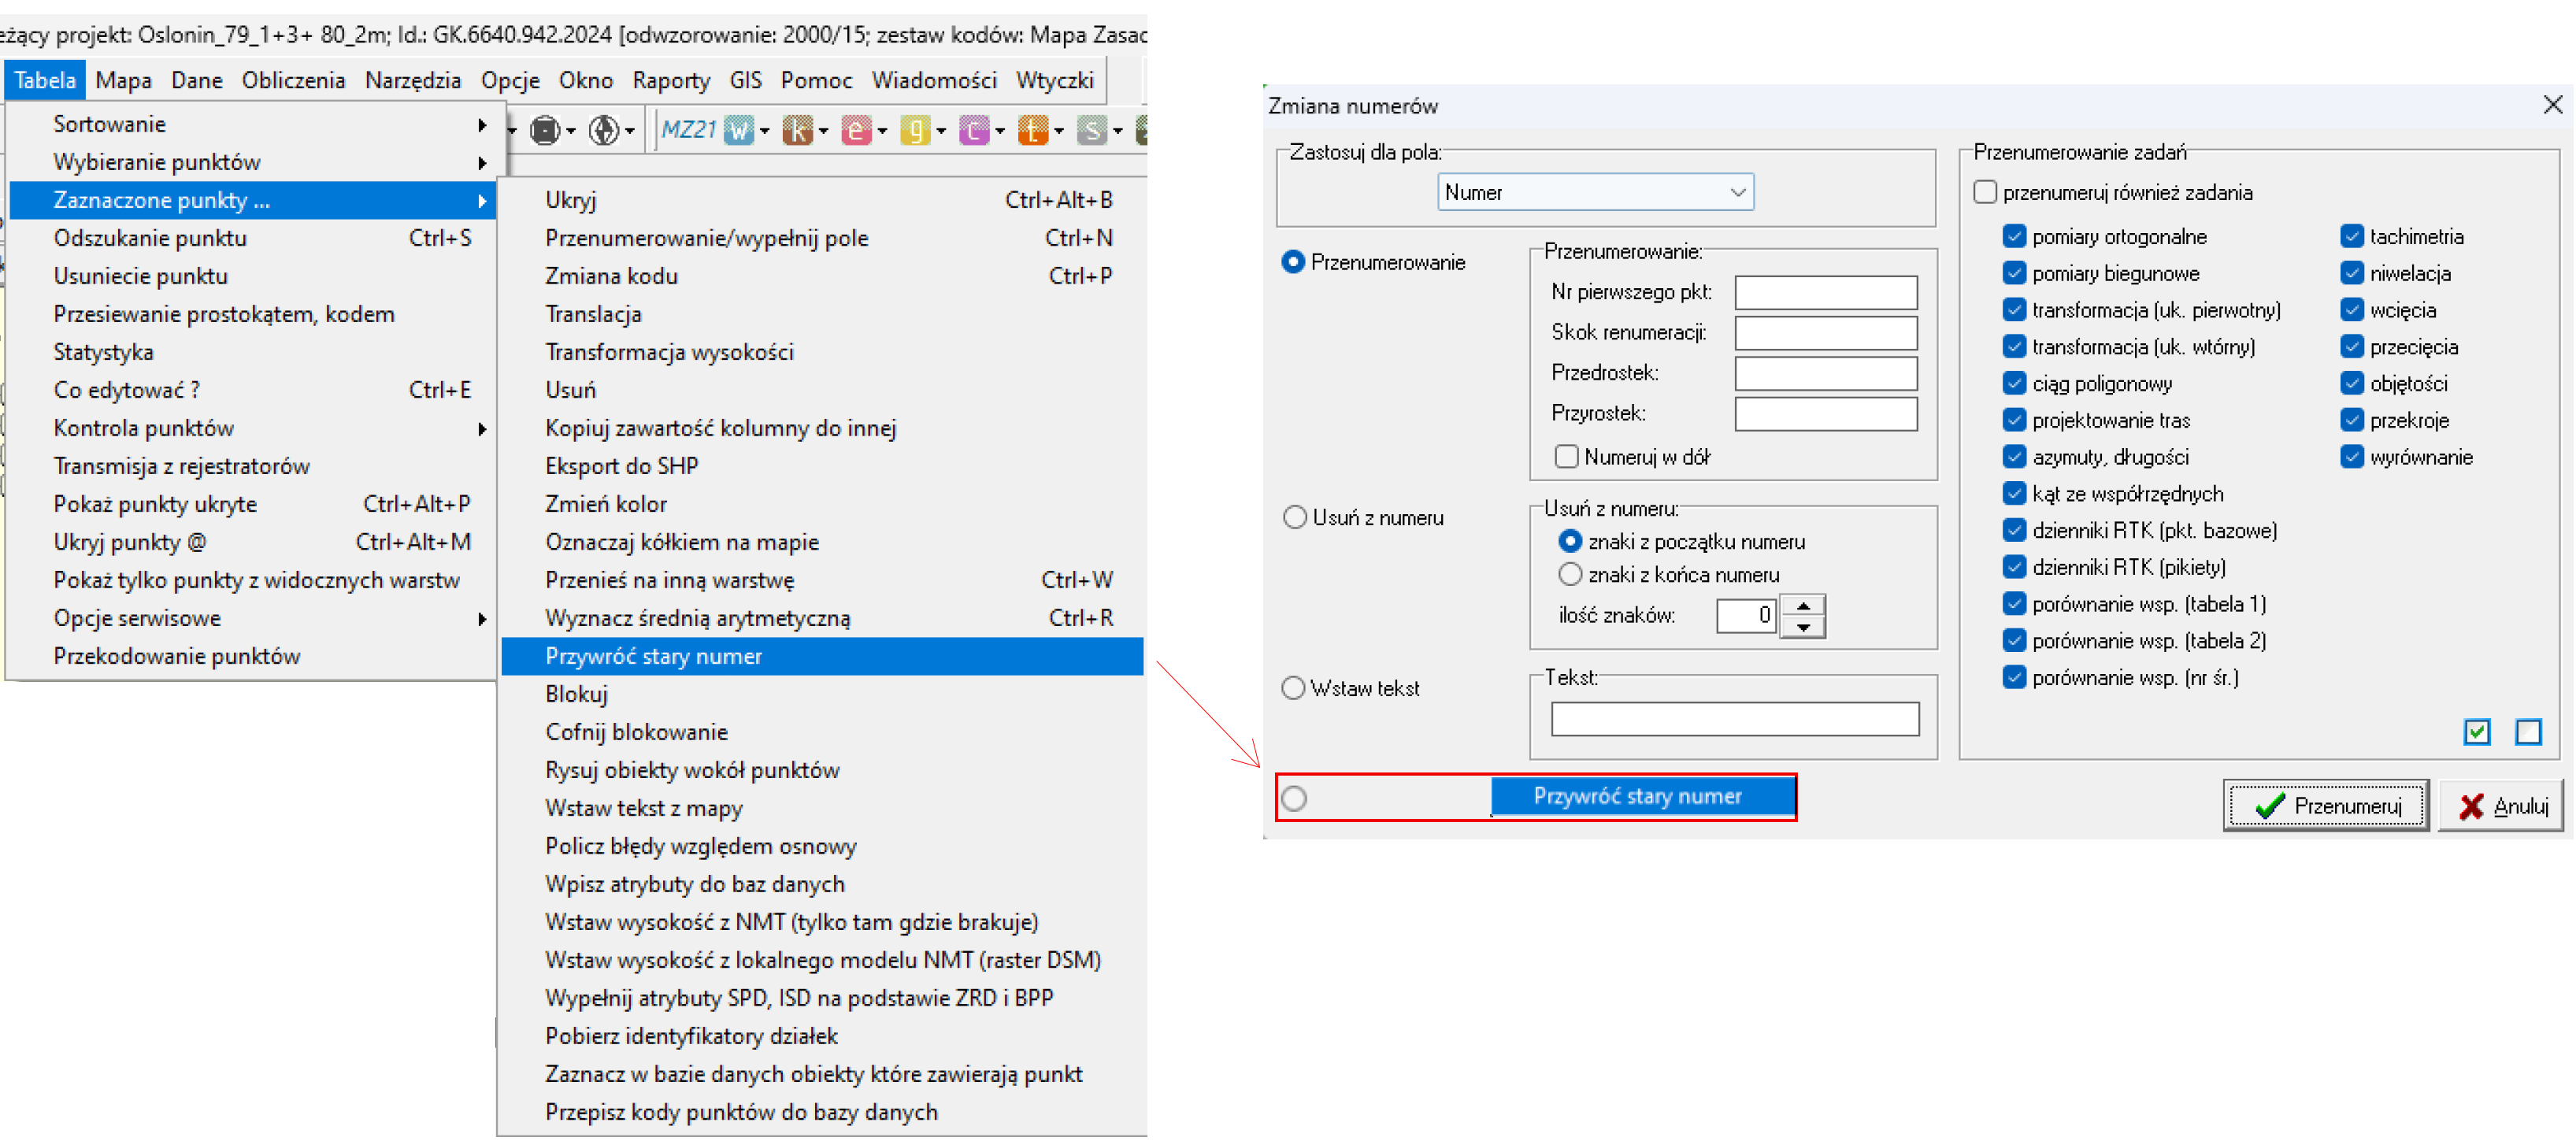Click the 'Przenumeruj' button
Viewport: 2576px width, 1141px height.
pyautogui.click(x=2325, y=806)
